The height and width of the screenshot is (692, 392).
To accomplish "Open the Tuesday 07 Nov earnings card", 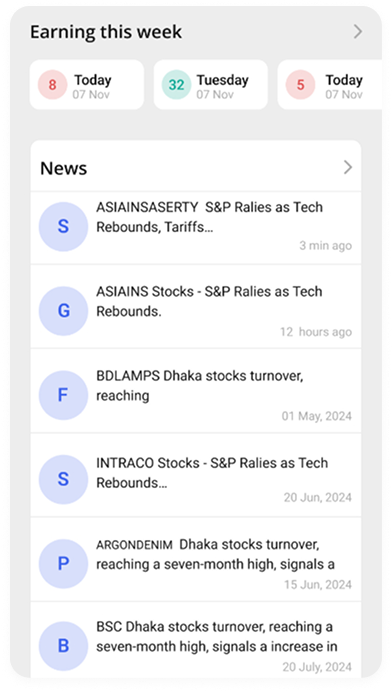I will point(211,85).
